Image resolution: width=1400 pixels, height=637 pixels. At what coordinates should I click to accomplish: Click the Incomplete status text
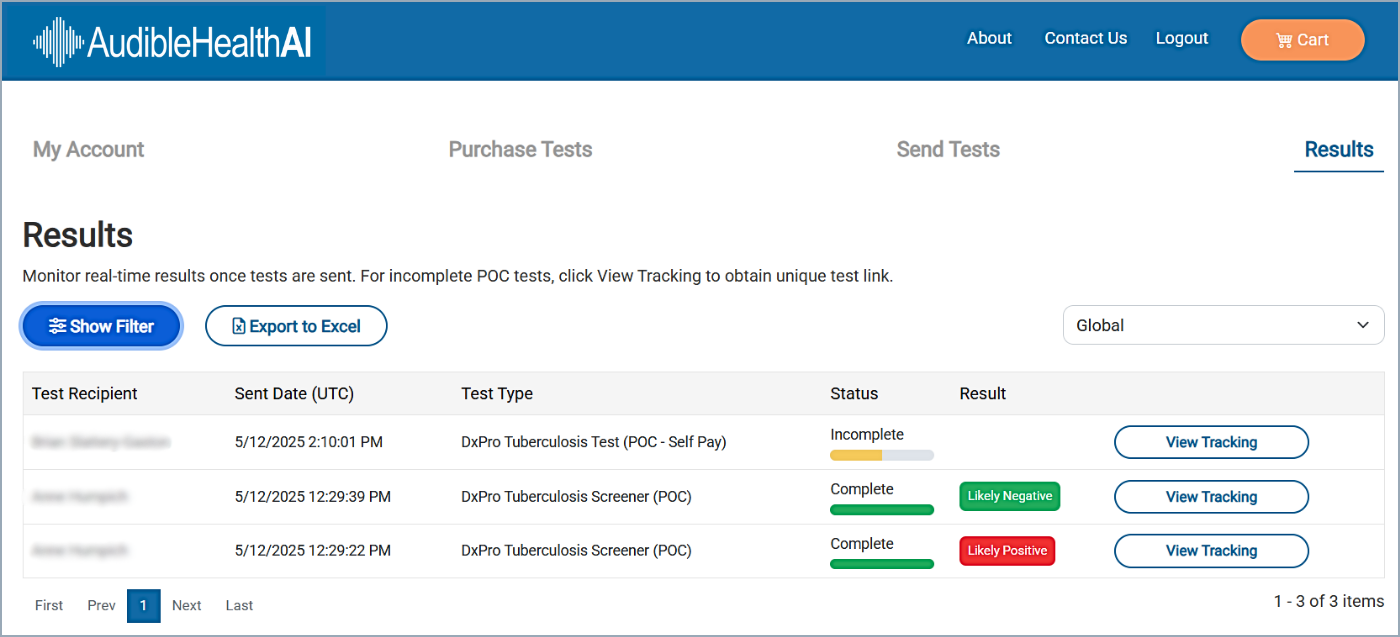867,435
